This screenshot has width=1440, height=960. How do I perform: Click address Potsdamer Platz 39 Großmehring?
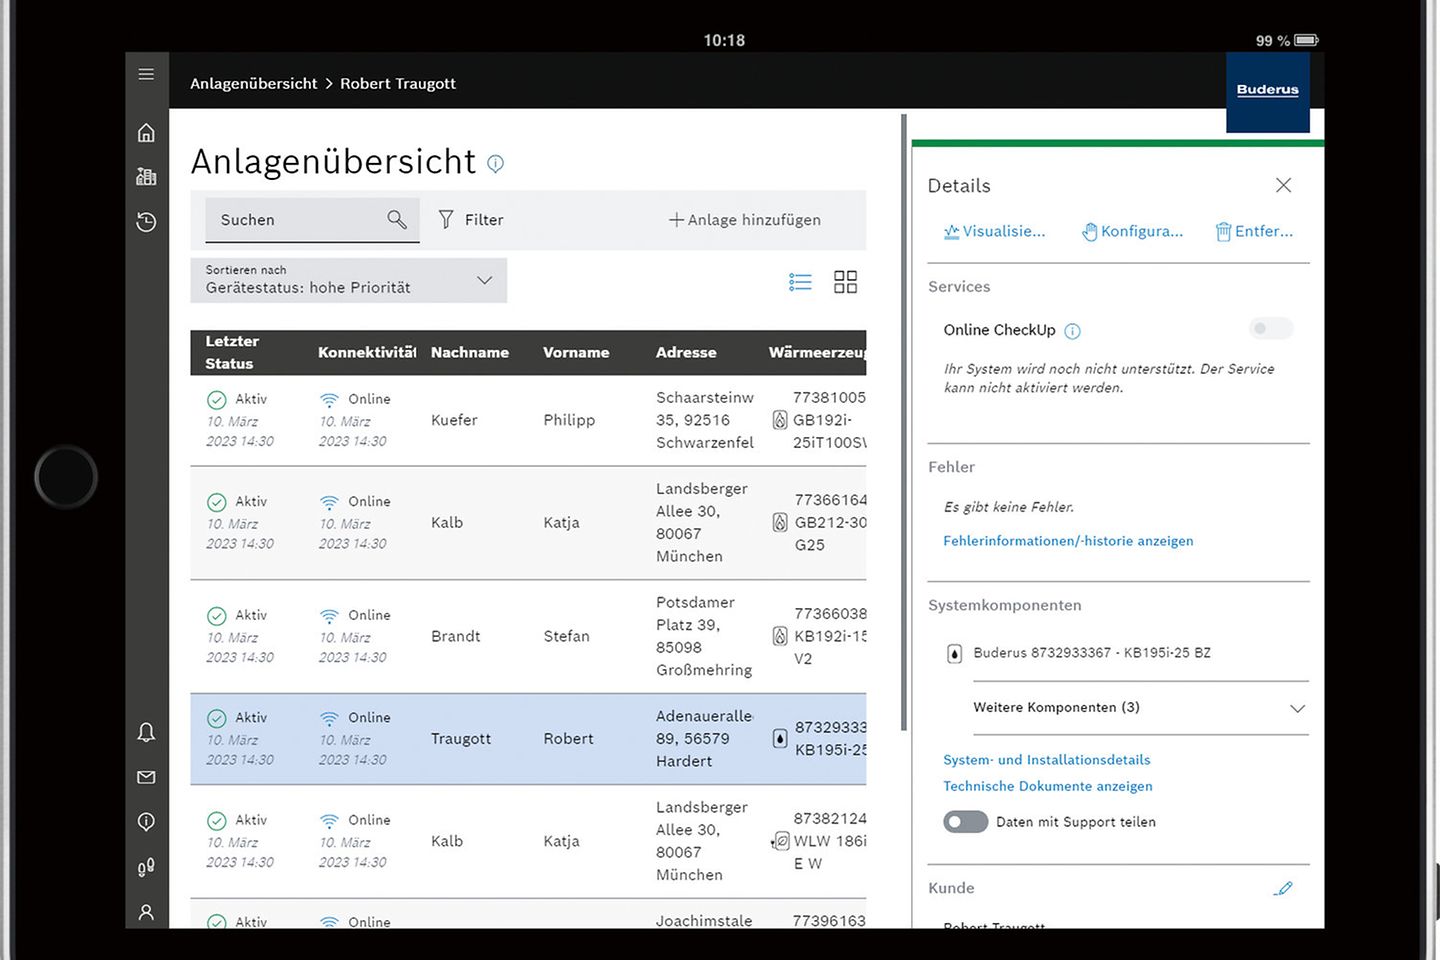coord(704,636)
